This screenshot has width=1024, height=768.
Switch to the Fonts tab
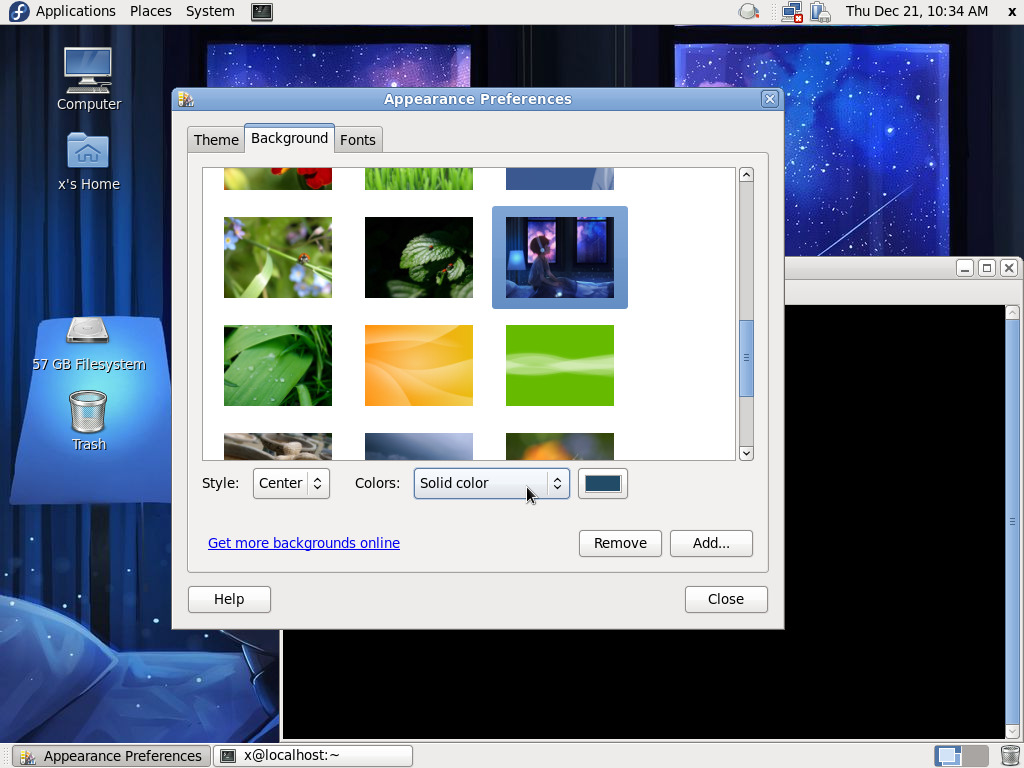[358, 140]
